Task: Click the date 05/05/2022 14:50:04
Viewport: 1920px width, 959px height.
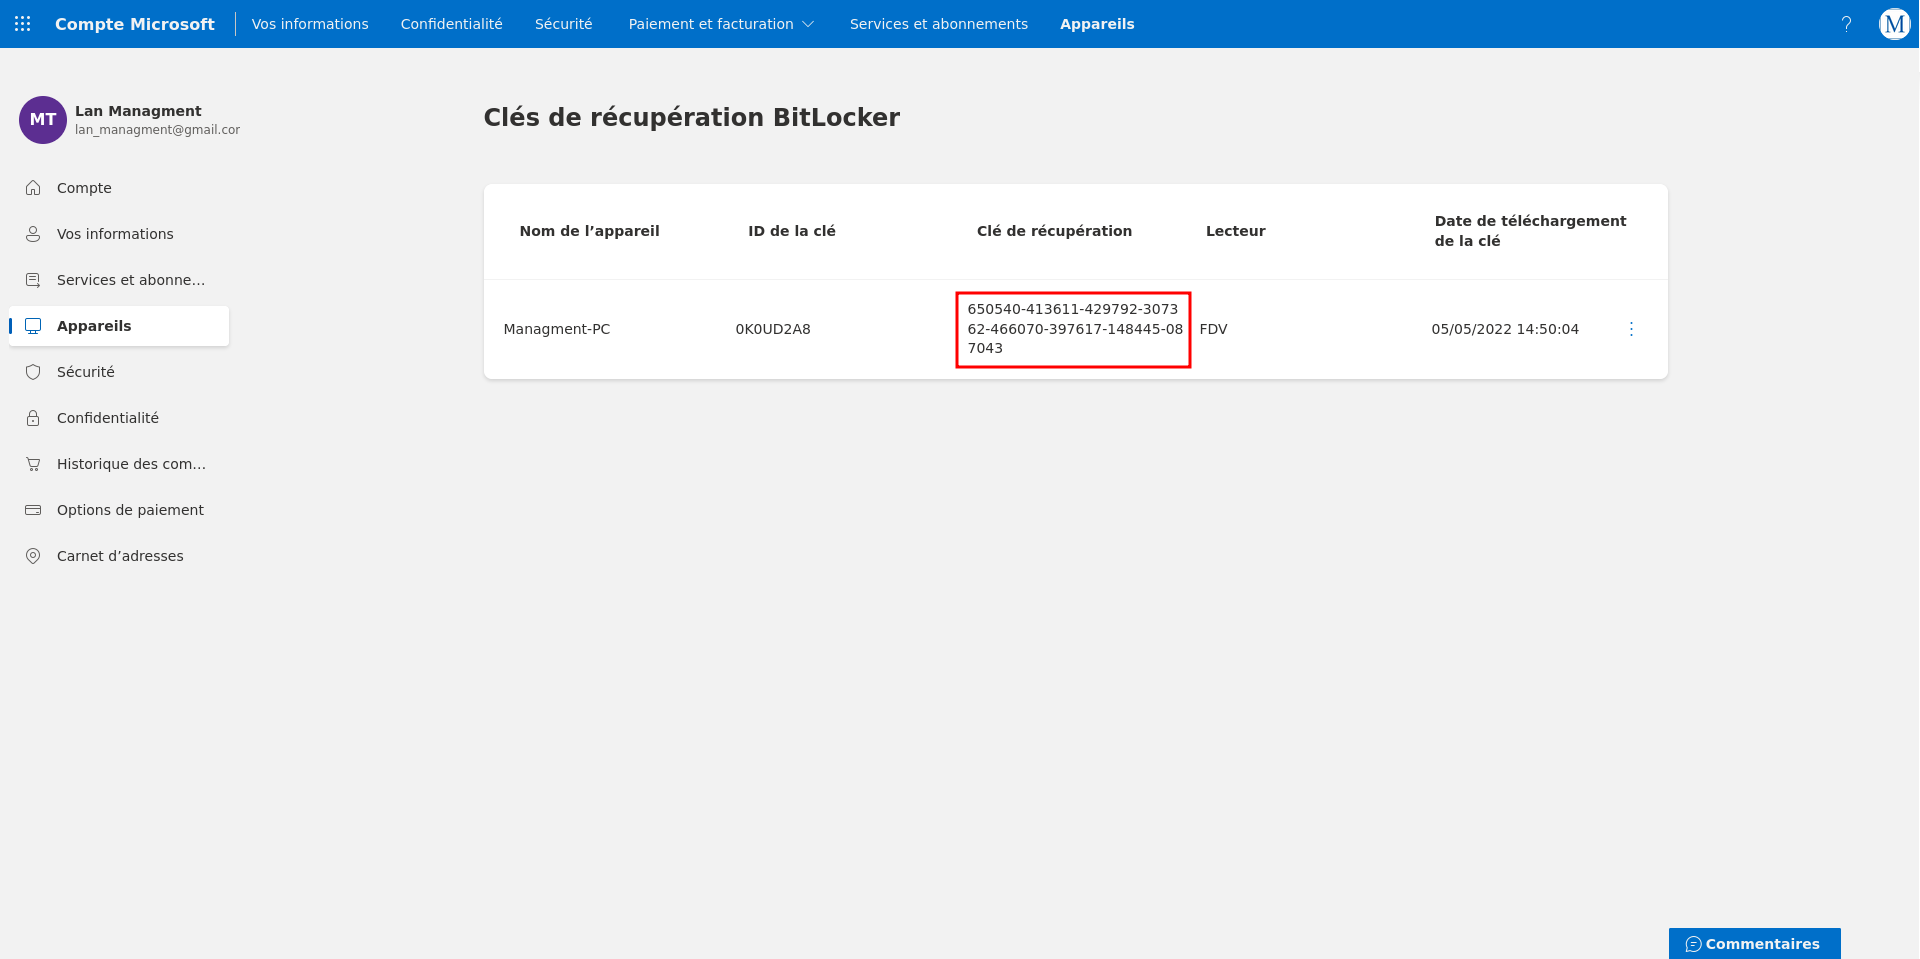Action: pyautogui.click(x=1505, y=329)
